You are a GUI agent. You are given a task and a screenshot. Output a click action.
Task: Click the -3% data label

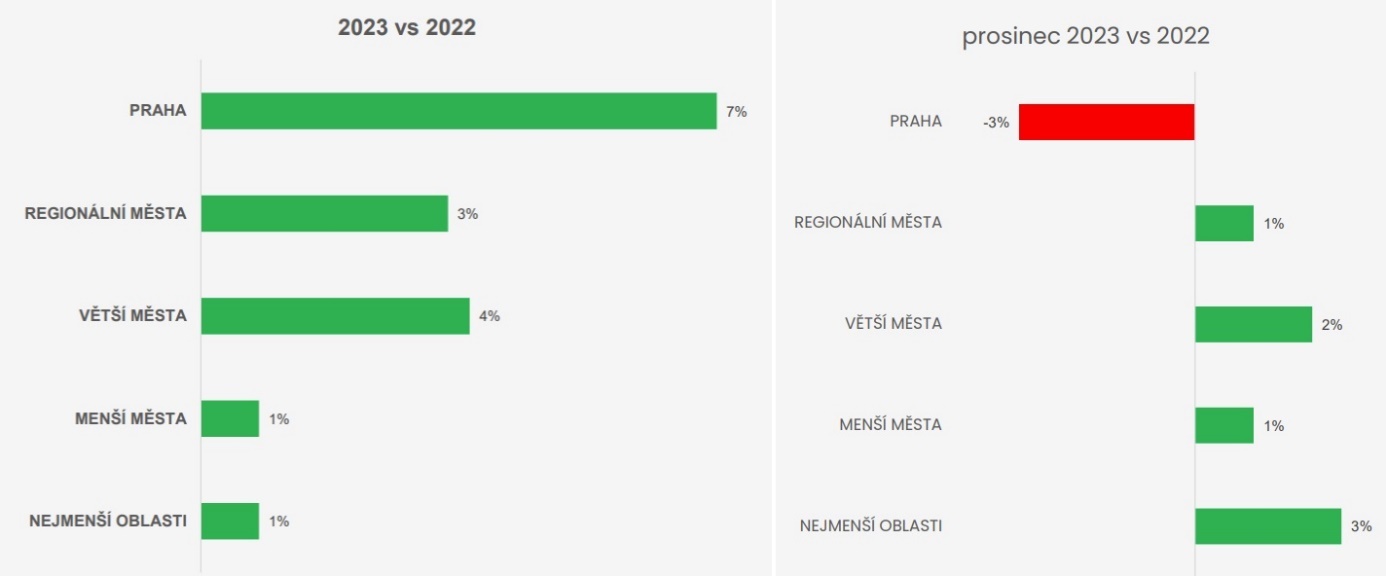pos(996,123)
